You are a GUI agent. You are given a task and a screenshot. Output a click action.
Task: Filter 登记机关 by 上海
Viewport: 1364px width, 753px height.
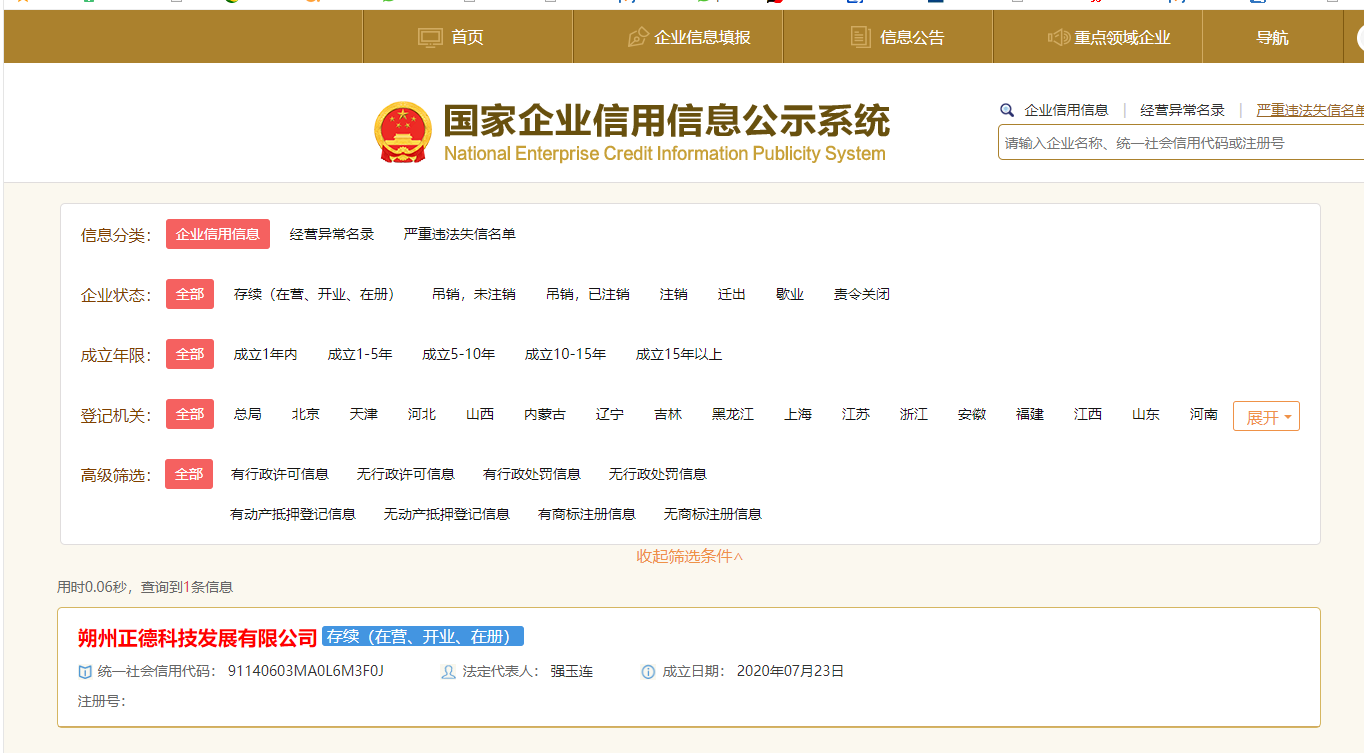pyautogui.click(x=798, y=414)
